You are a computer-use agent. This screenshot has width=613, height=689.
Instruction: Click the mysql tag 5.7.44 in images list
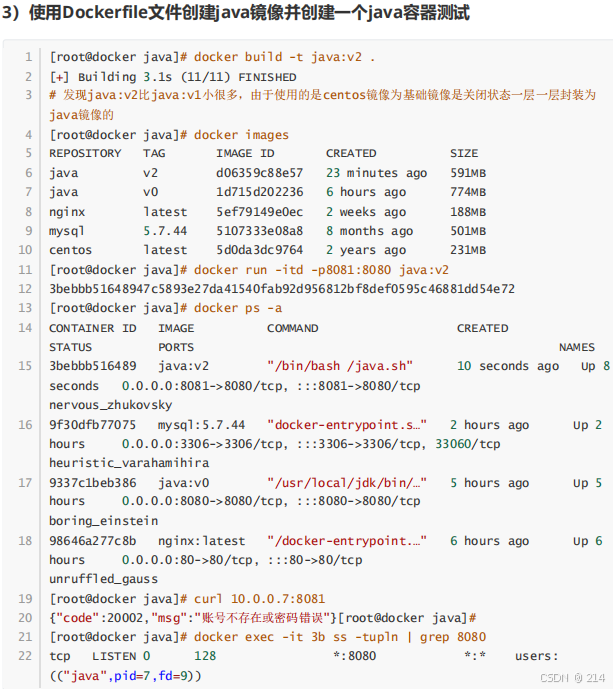click(x=165, y=231)
